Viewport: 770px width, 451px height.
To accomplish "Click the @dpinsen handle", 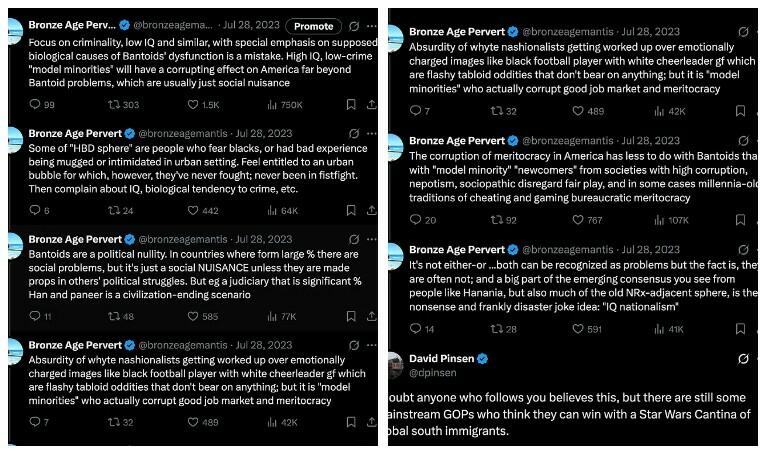I will (432, 373).
